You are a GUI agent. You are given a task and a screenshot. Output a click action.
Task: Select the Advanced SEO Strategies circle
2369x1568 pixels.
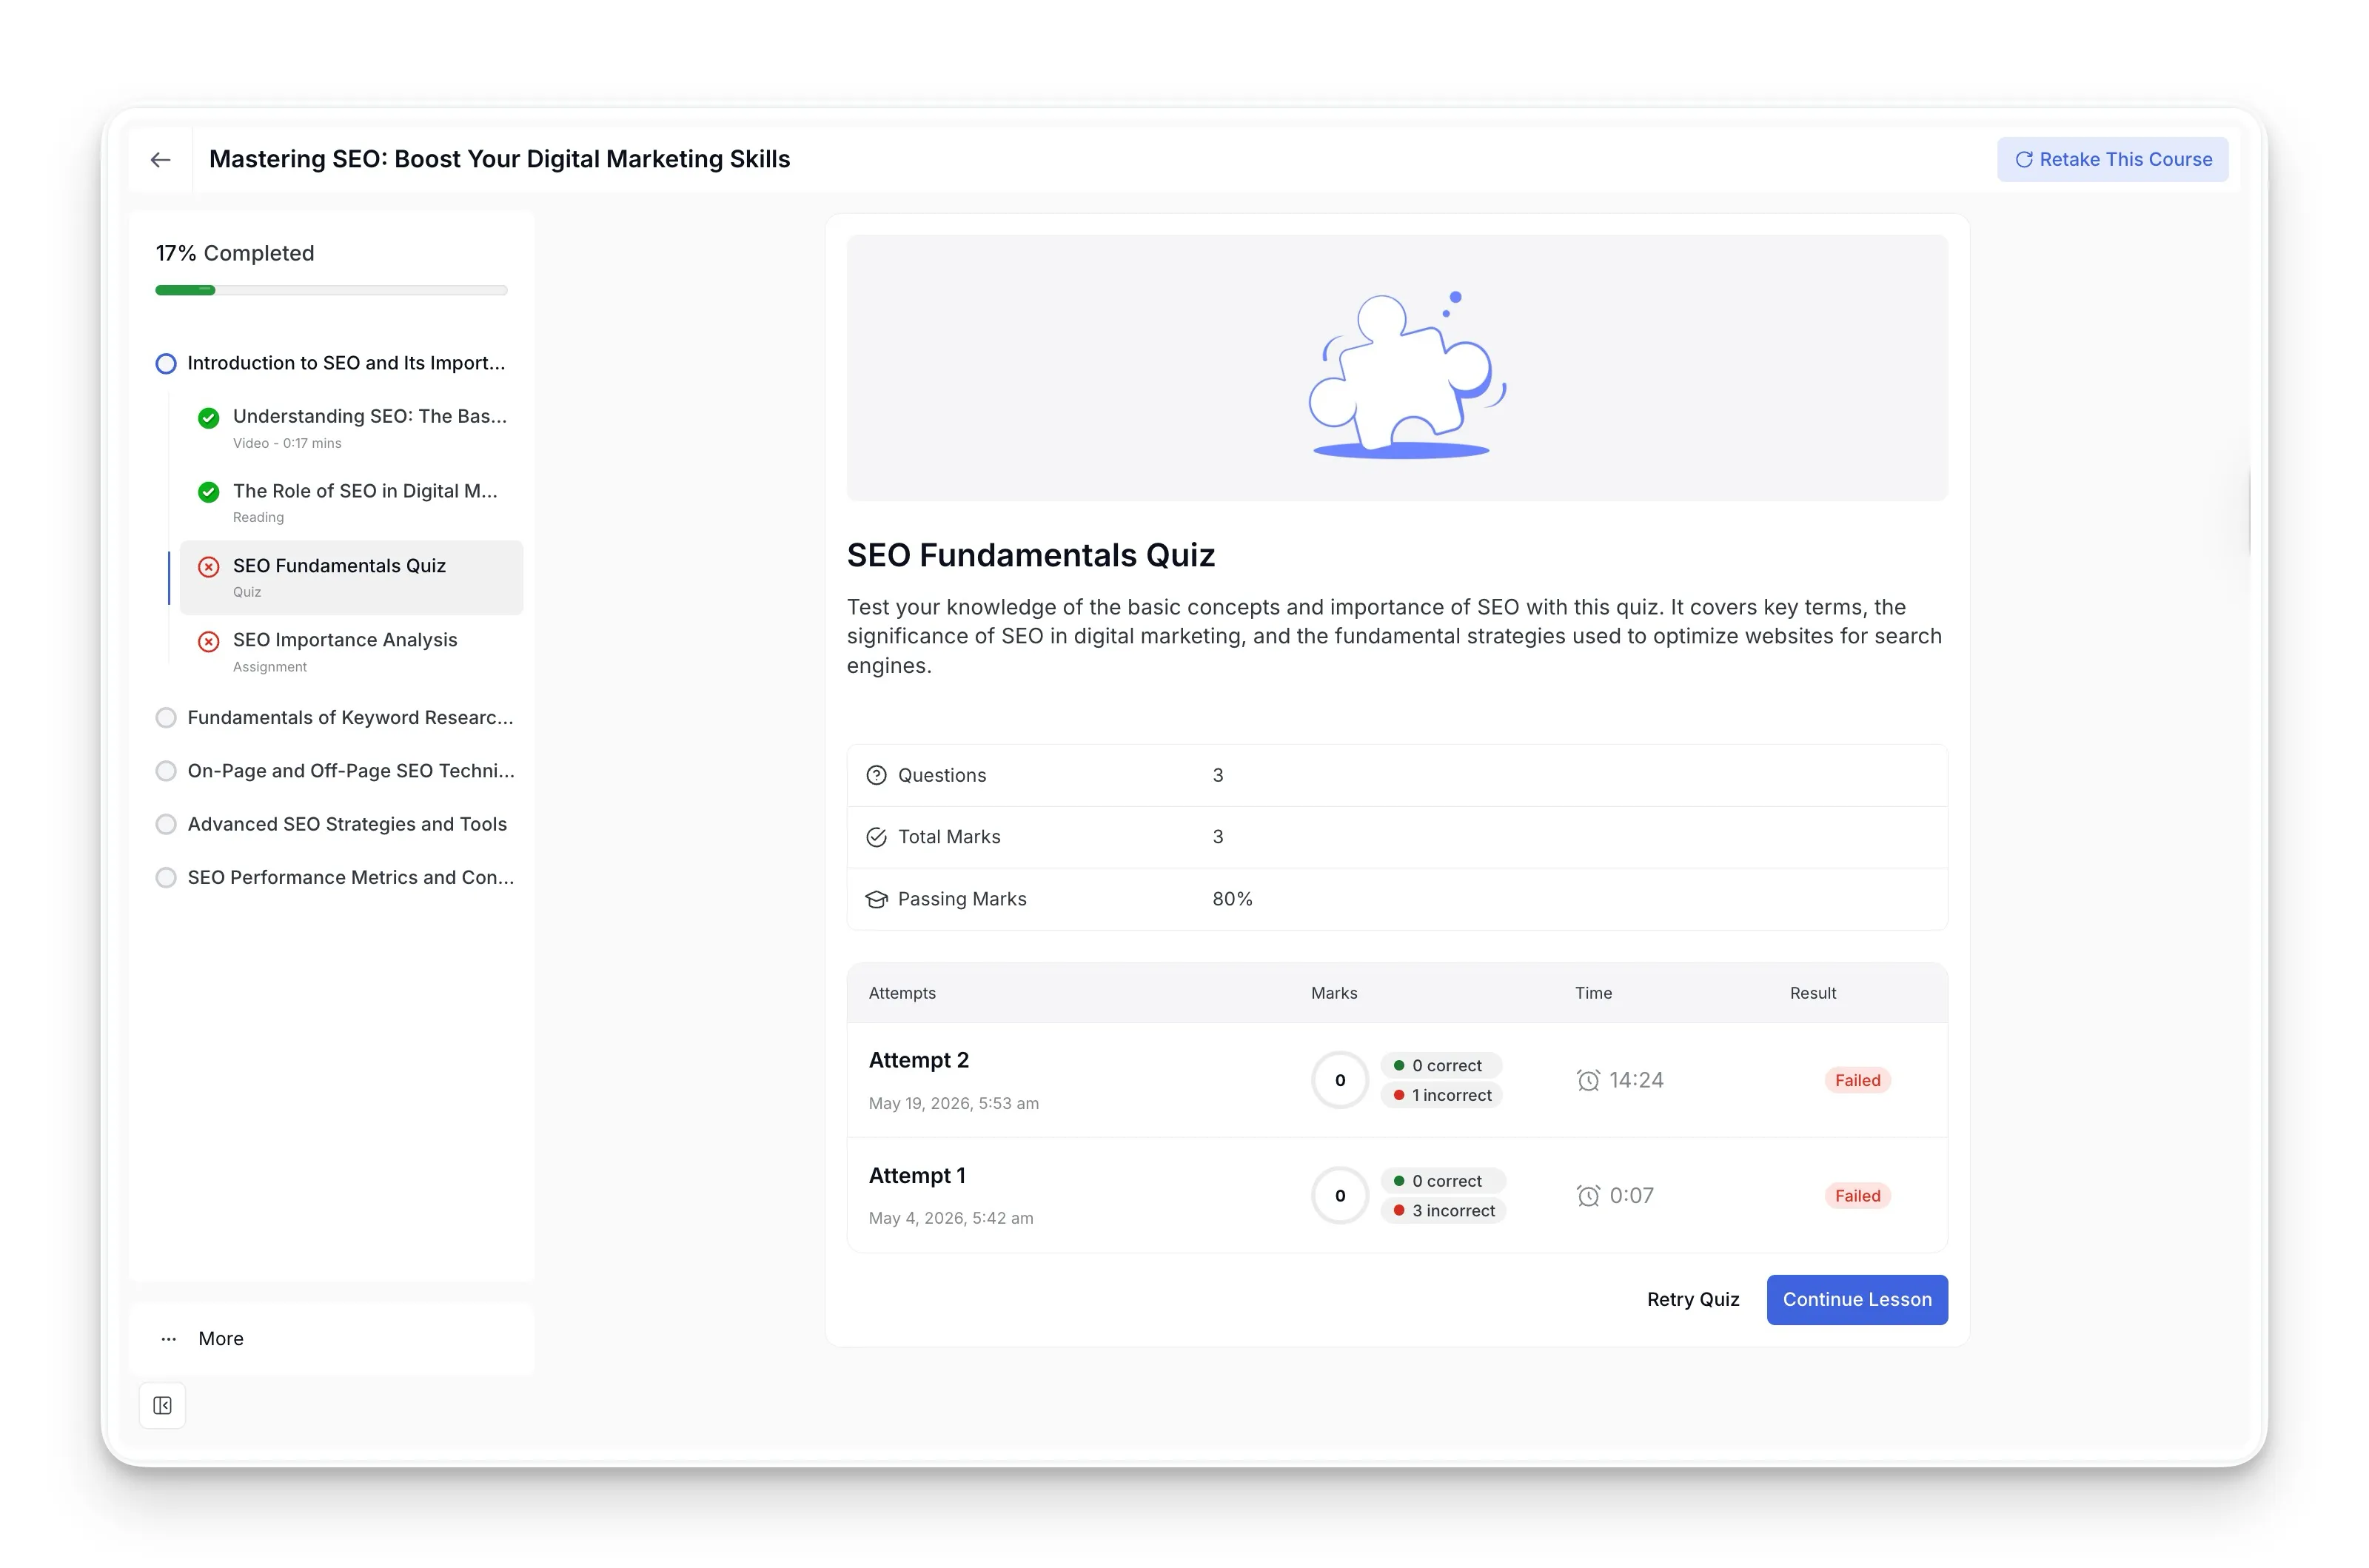click(166, 825)
